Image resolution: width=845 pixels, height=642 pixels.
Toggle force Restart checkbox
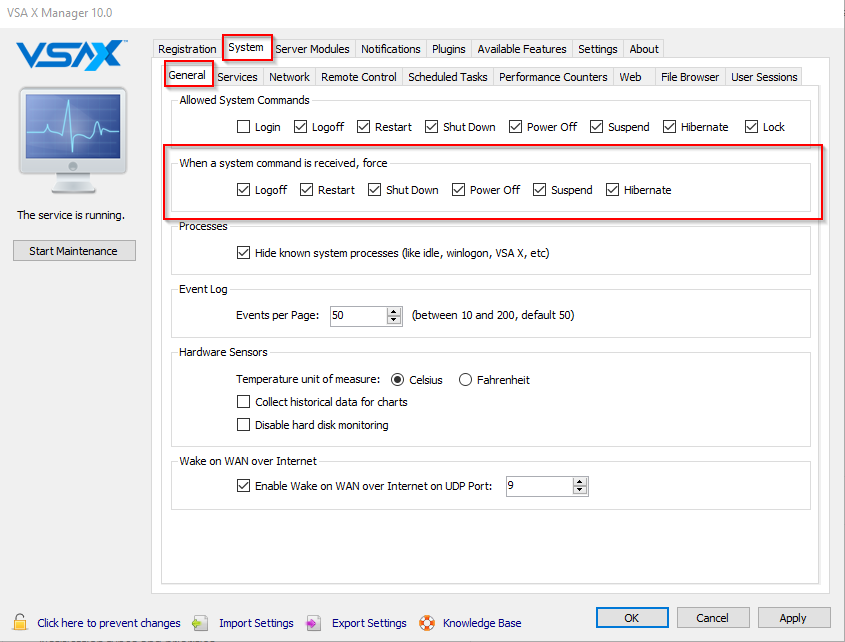tap(306, 190)
